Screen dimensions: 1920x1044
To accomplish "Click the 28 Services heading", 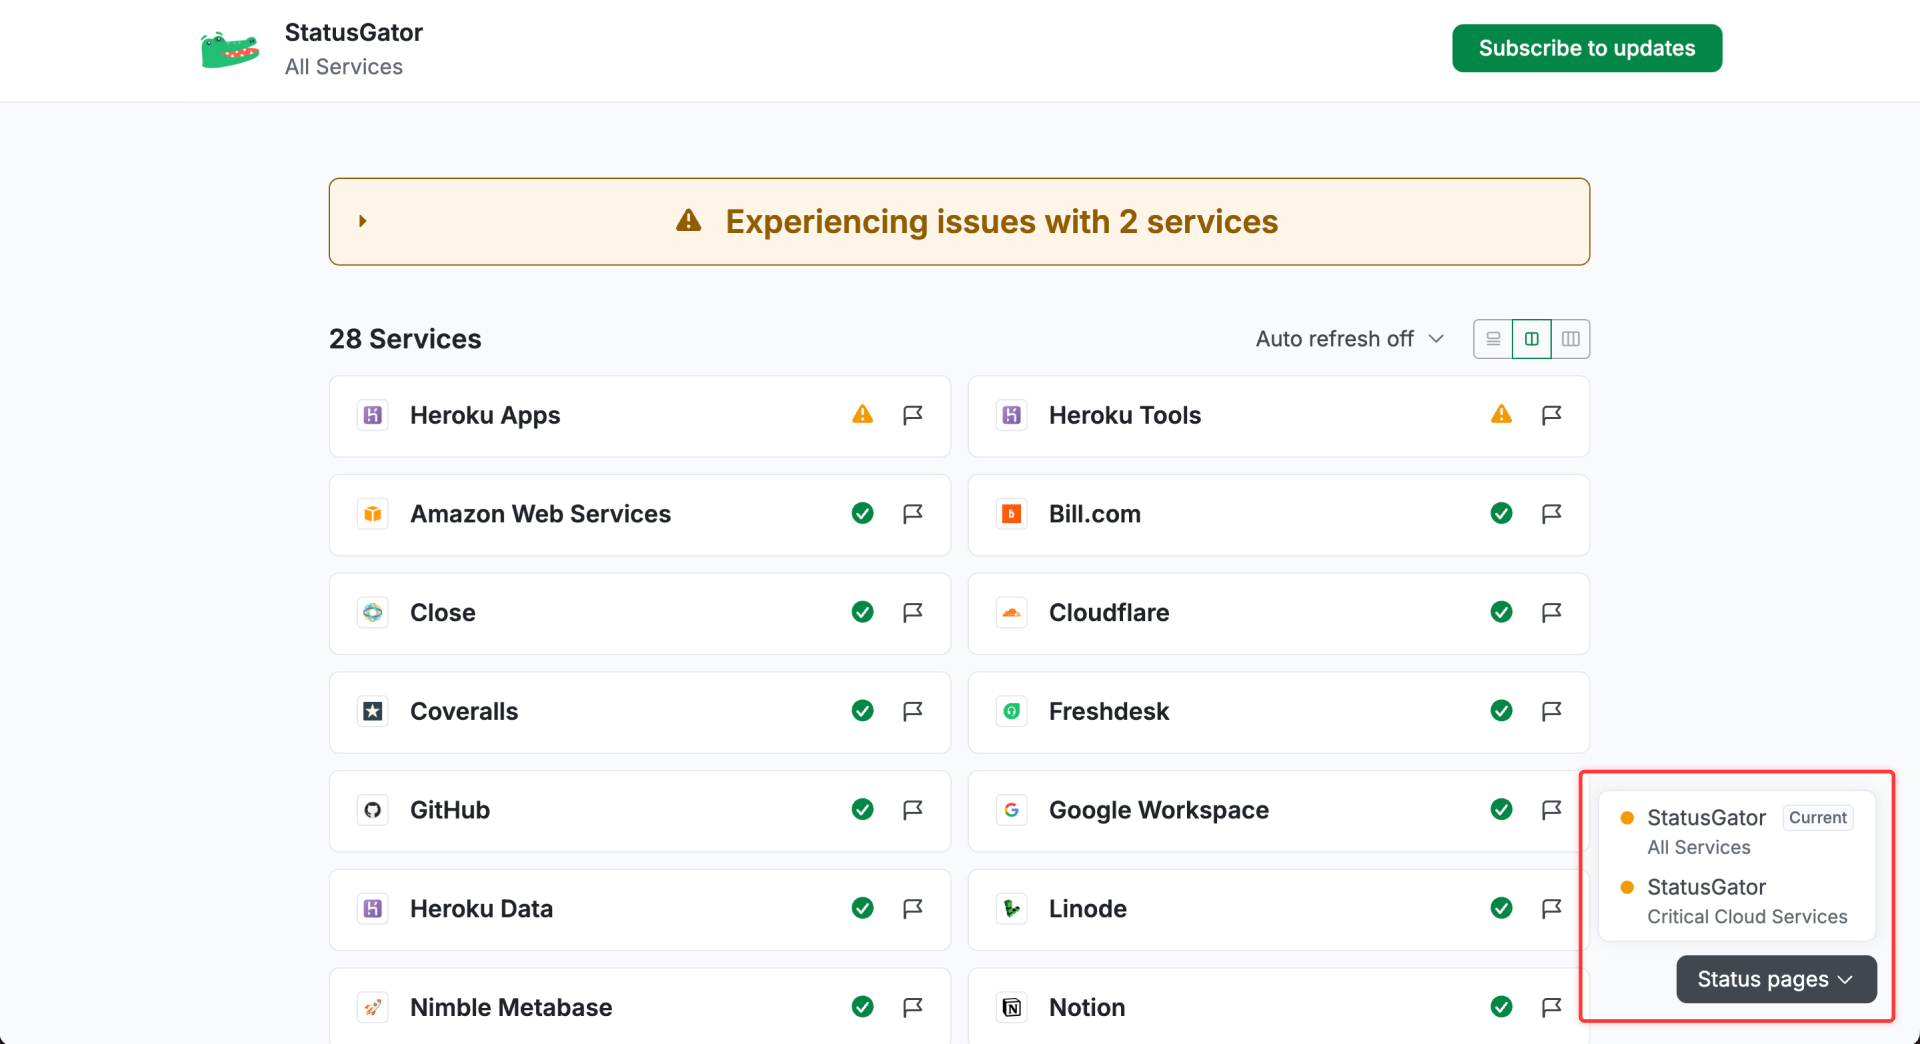I will tap(405, 339).
